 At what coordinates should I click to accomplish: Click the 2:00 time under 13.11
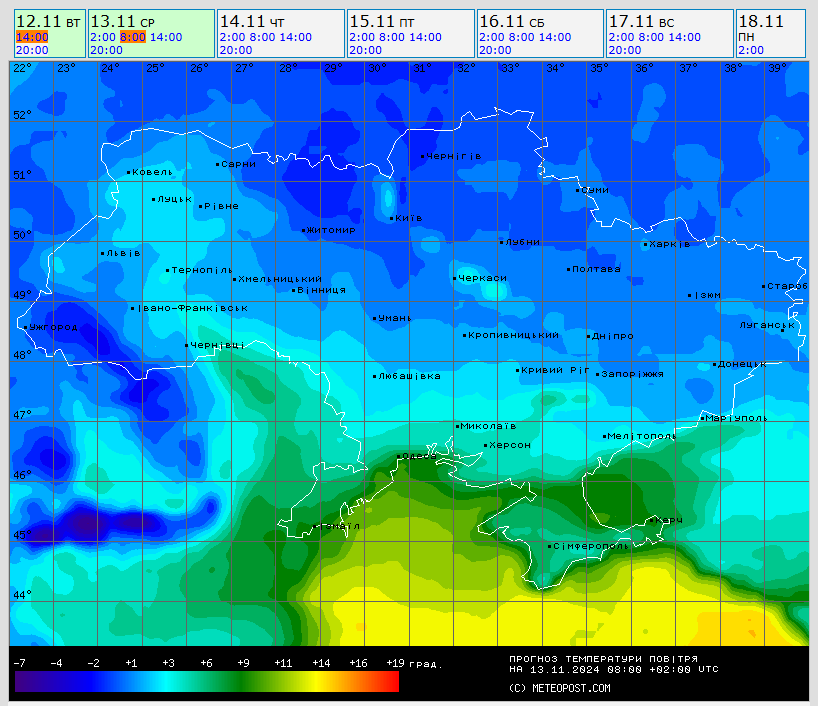tap(101, 37)
